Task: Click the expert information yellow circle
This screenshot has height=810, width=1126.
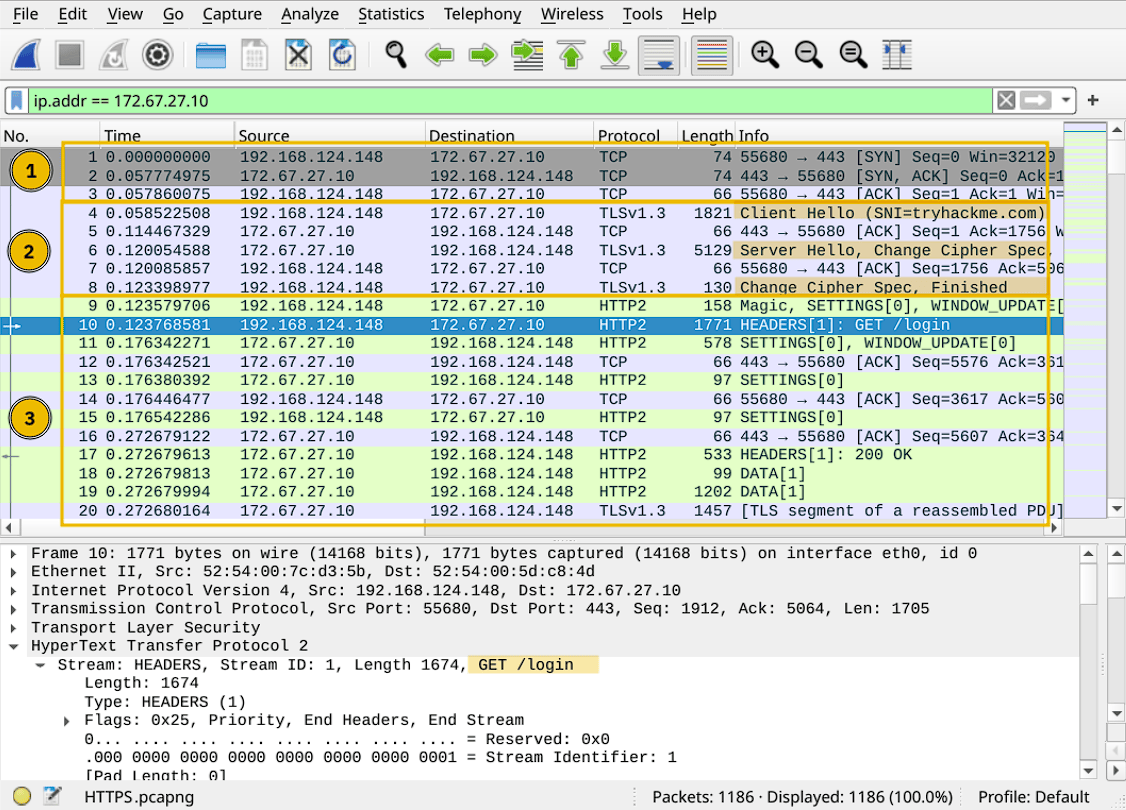Action: pos(22,796)
